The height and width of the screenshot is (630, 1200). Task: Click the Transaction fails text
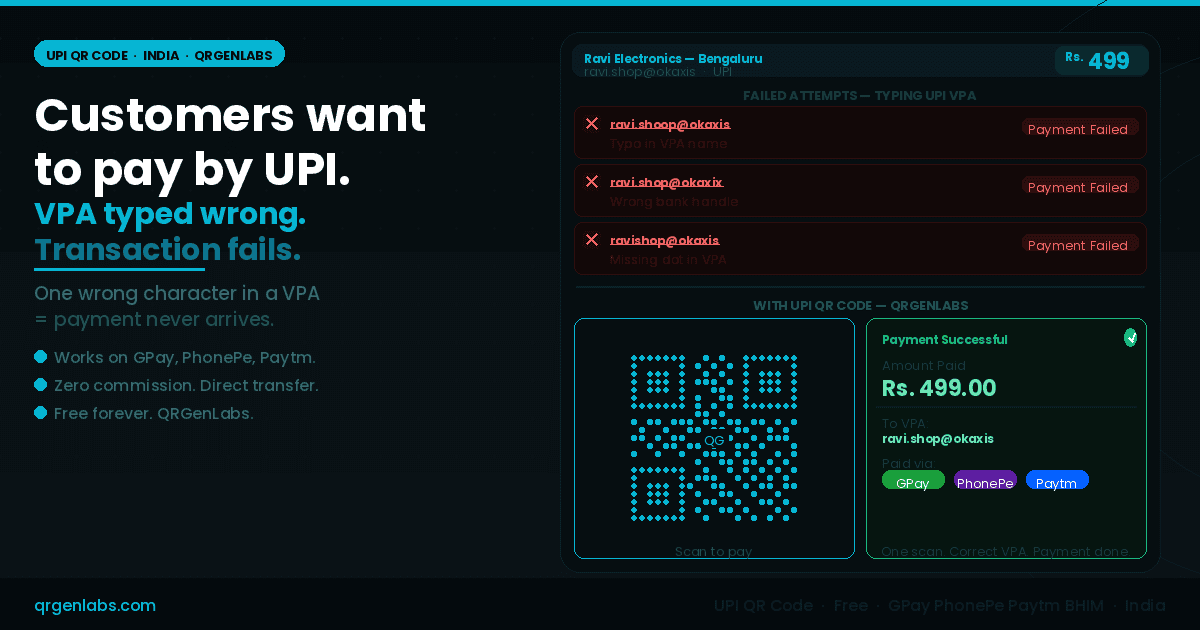pyautogui.click(x=167, y=250)
